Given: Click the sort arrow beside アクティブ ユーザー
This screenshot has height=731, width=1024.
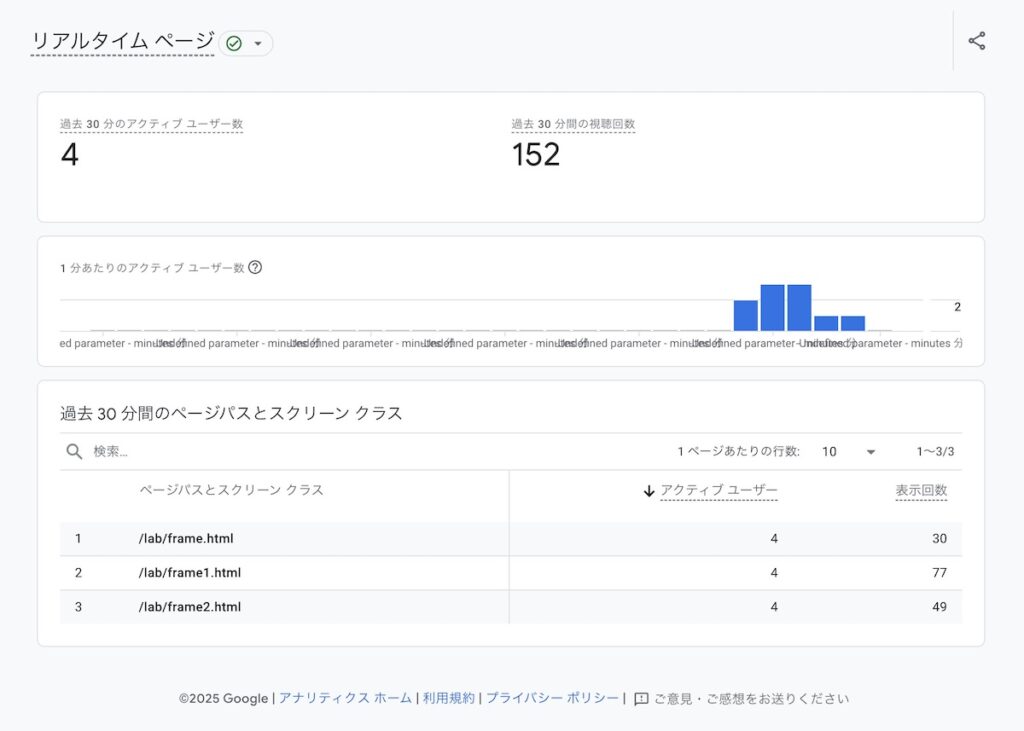Looking at the screenshot, I should tap(649, 491).
